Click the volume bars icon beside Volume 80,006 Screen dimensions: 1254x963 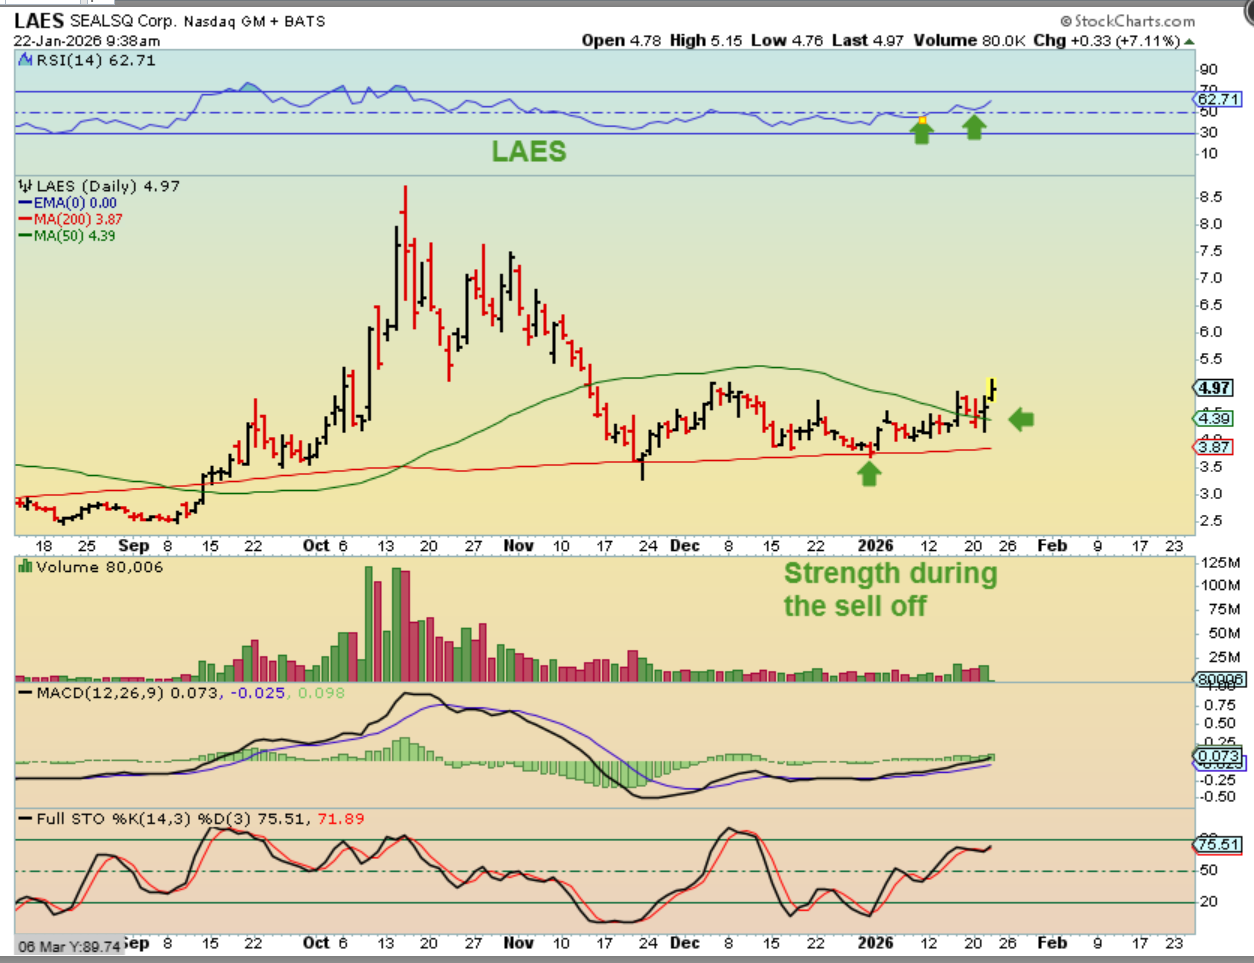(25, 567)
